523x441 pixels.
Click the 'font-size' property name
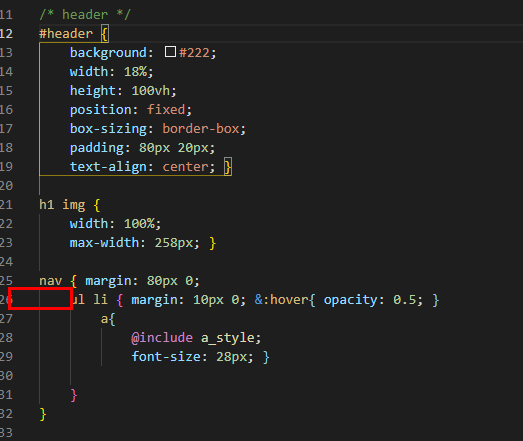(x=166, y=357)
